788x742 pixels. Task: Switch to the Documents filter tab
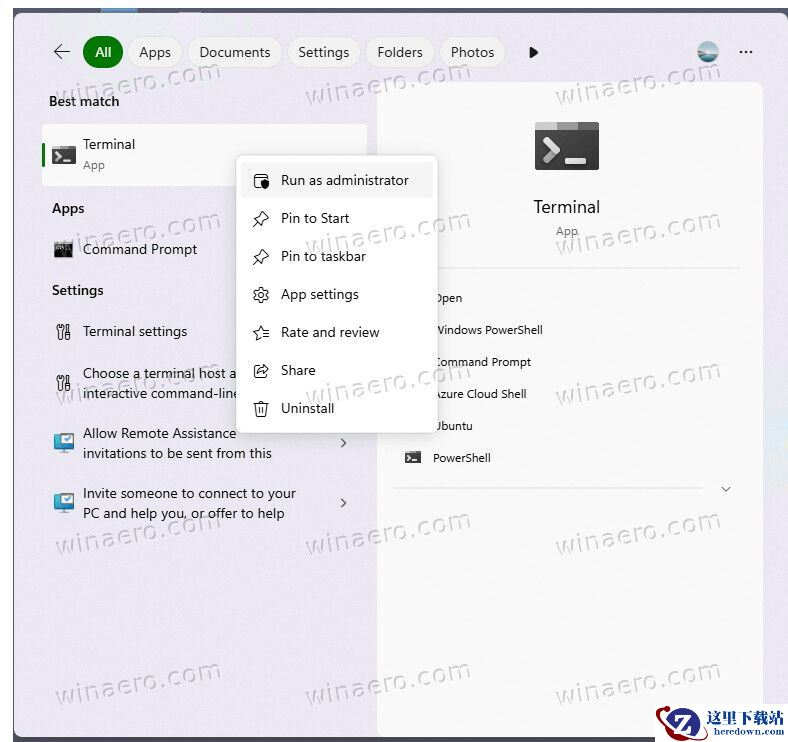coord(234,52)
